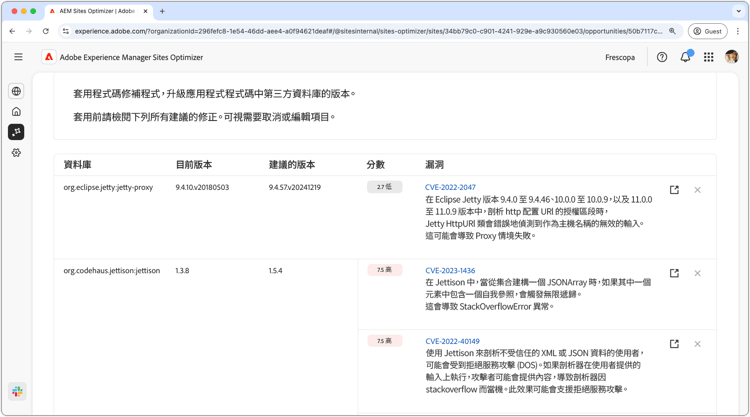Viewport: 750px width, 417px height.
Task: Click the 分數 column header
Action: [x=375, y=165]
